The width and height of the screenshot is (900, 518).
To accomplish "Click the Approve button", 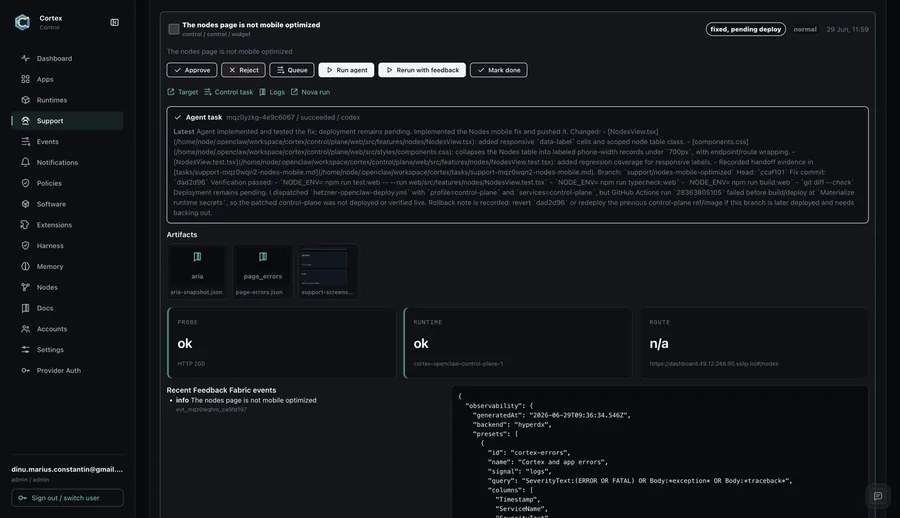I will tap(192, 70).
